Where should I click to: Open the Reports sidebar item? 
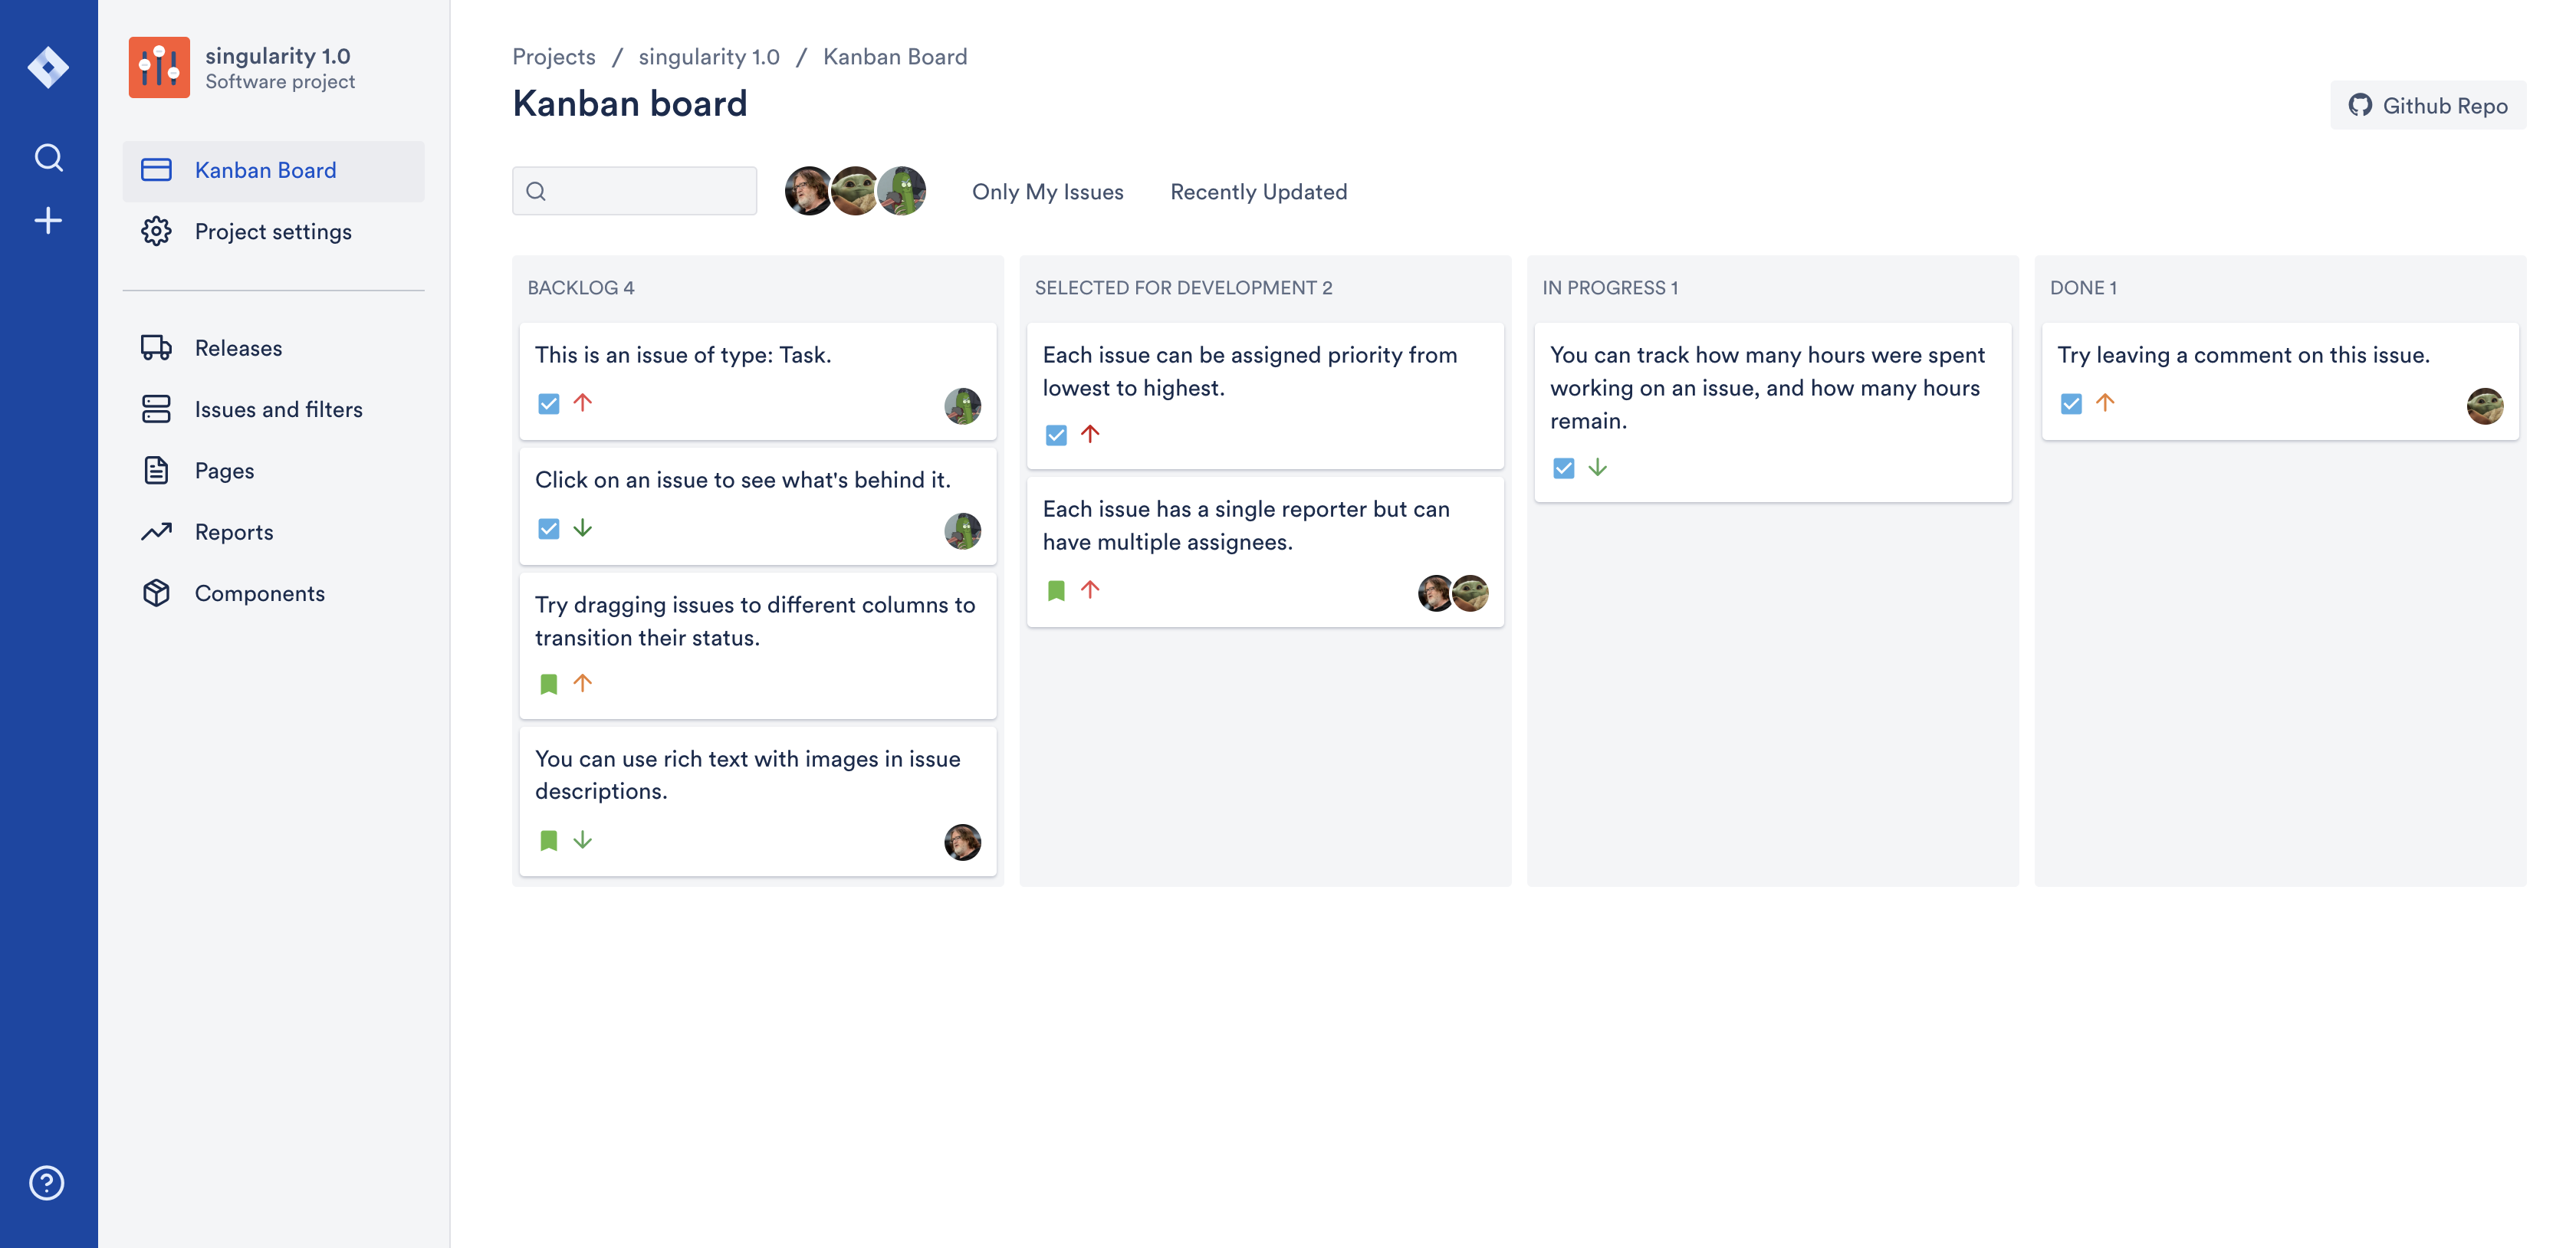coord(233,532)
